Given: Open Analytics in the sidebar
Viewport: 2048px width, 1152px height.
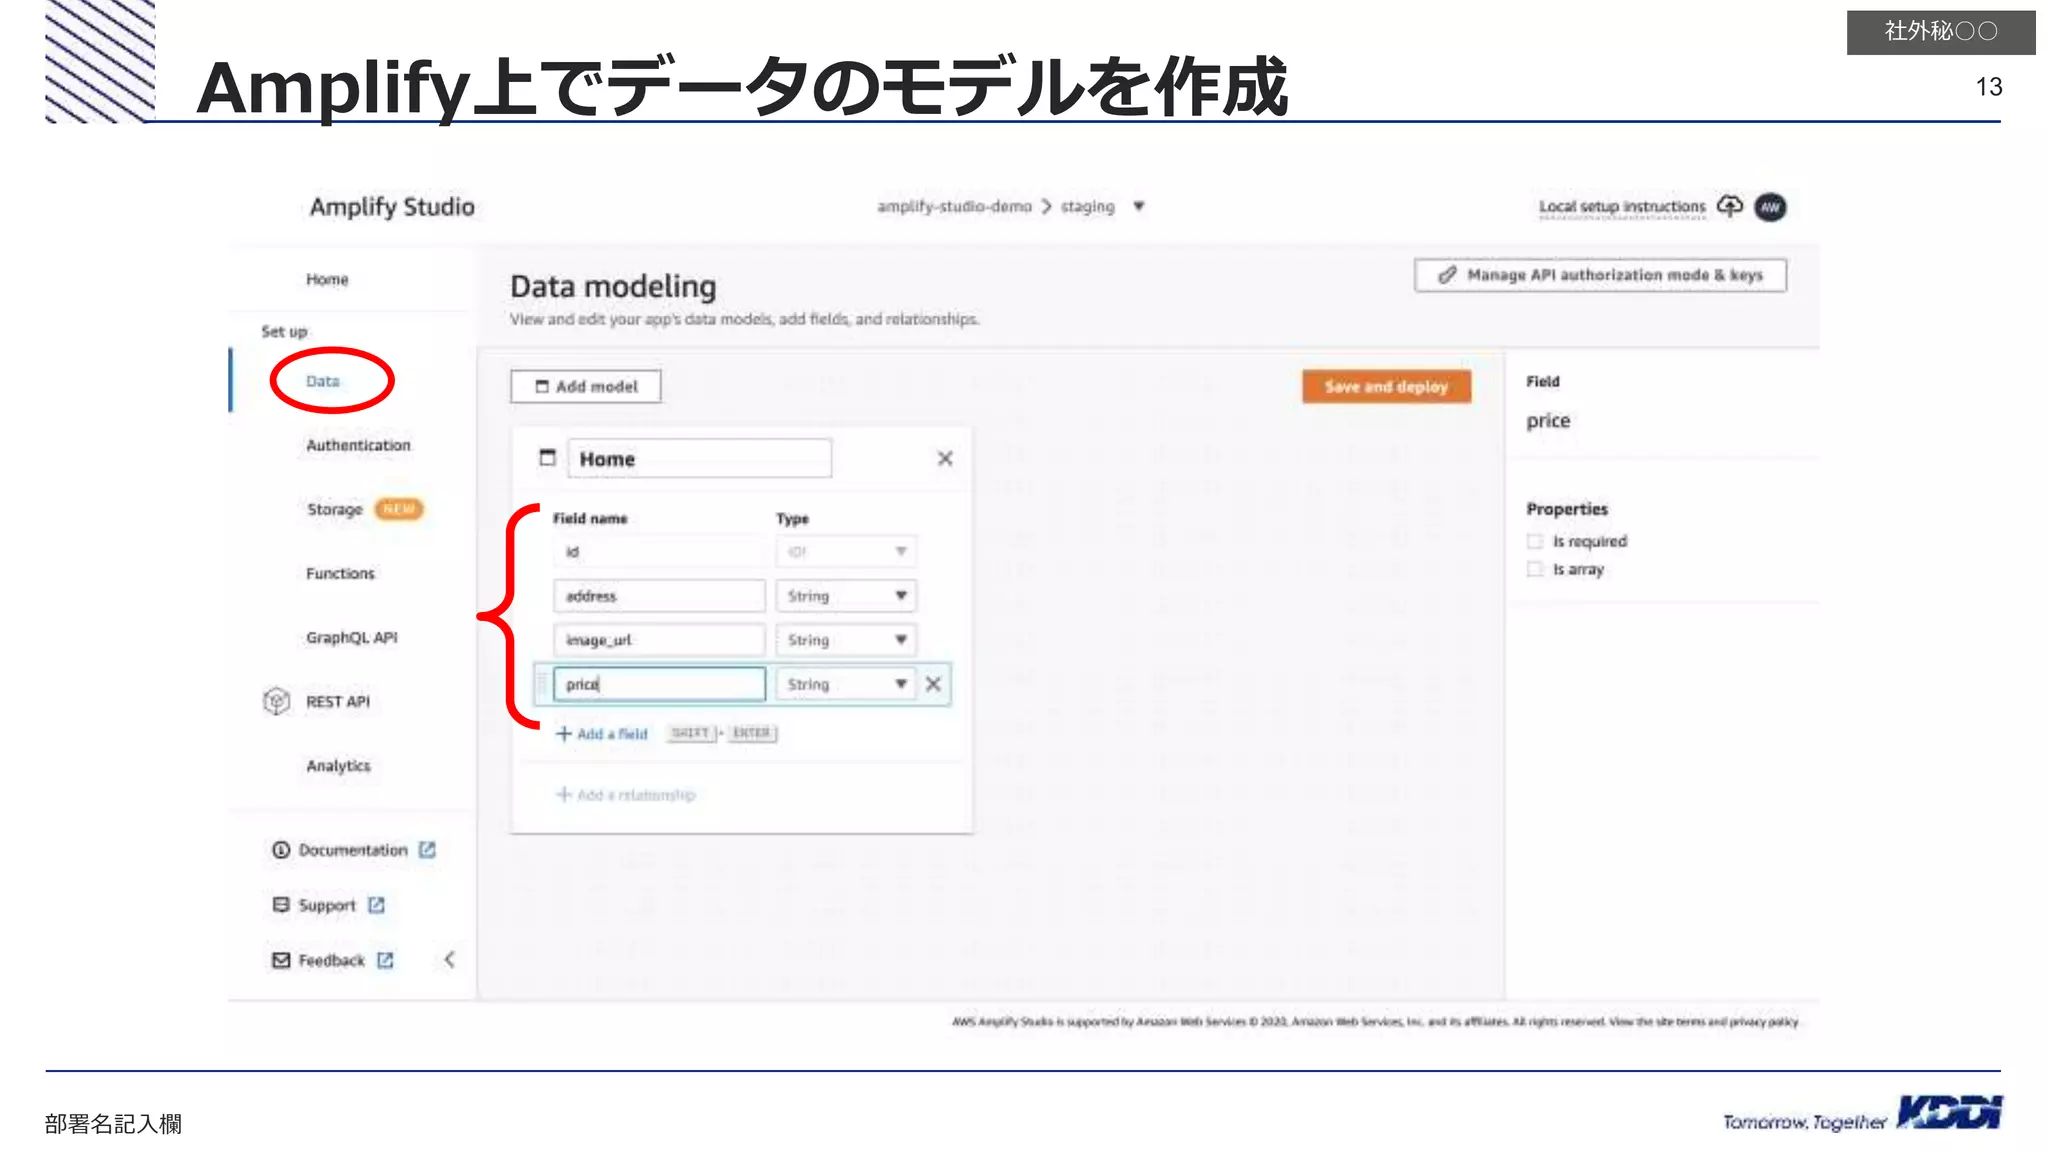Looking at the screenshot, I should click(338, 766).
